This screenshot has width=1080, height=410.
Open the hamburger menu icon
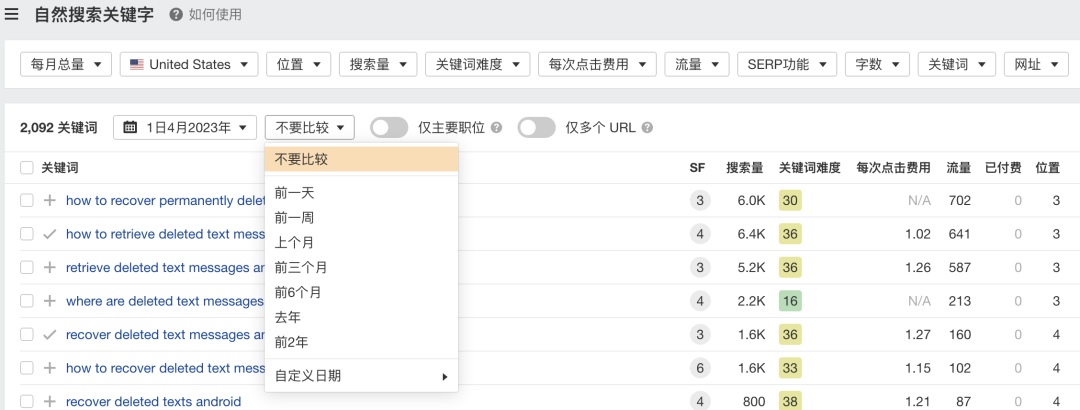click(x=11, y=14)
